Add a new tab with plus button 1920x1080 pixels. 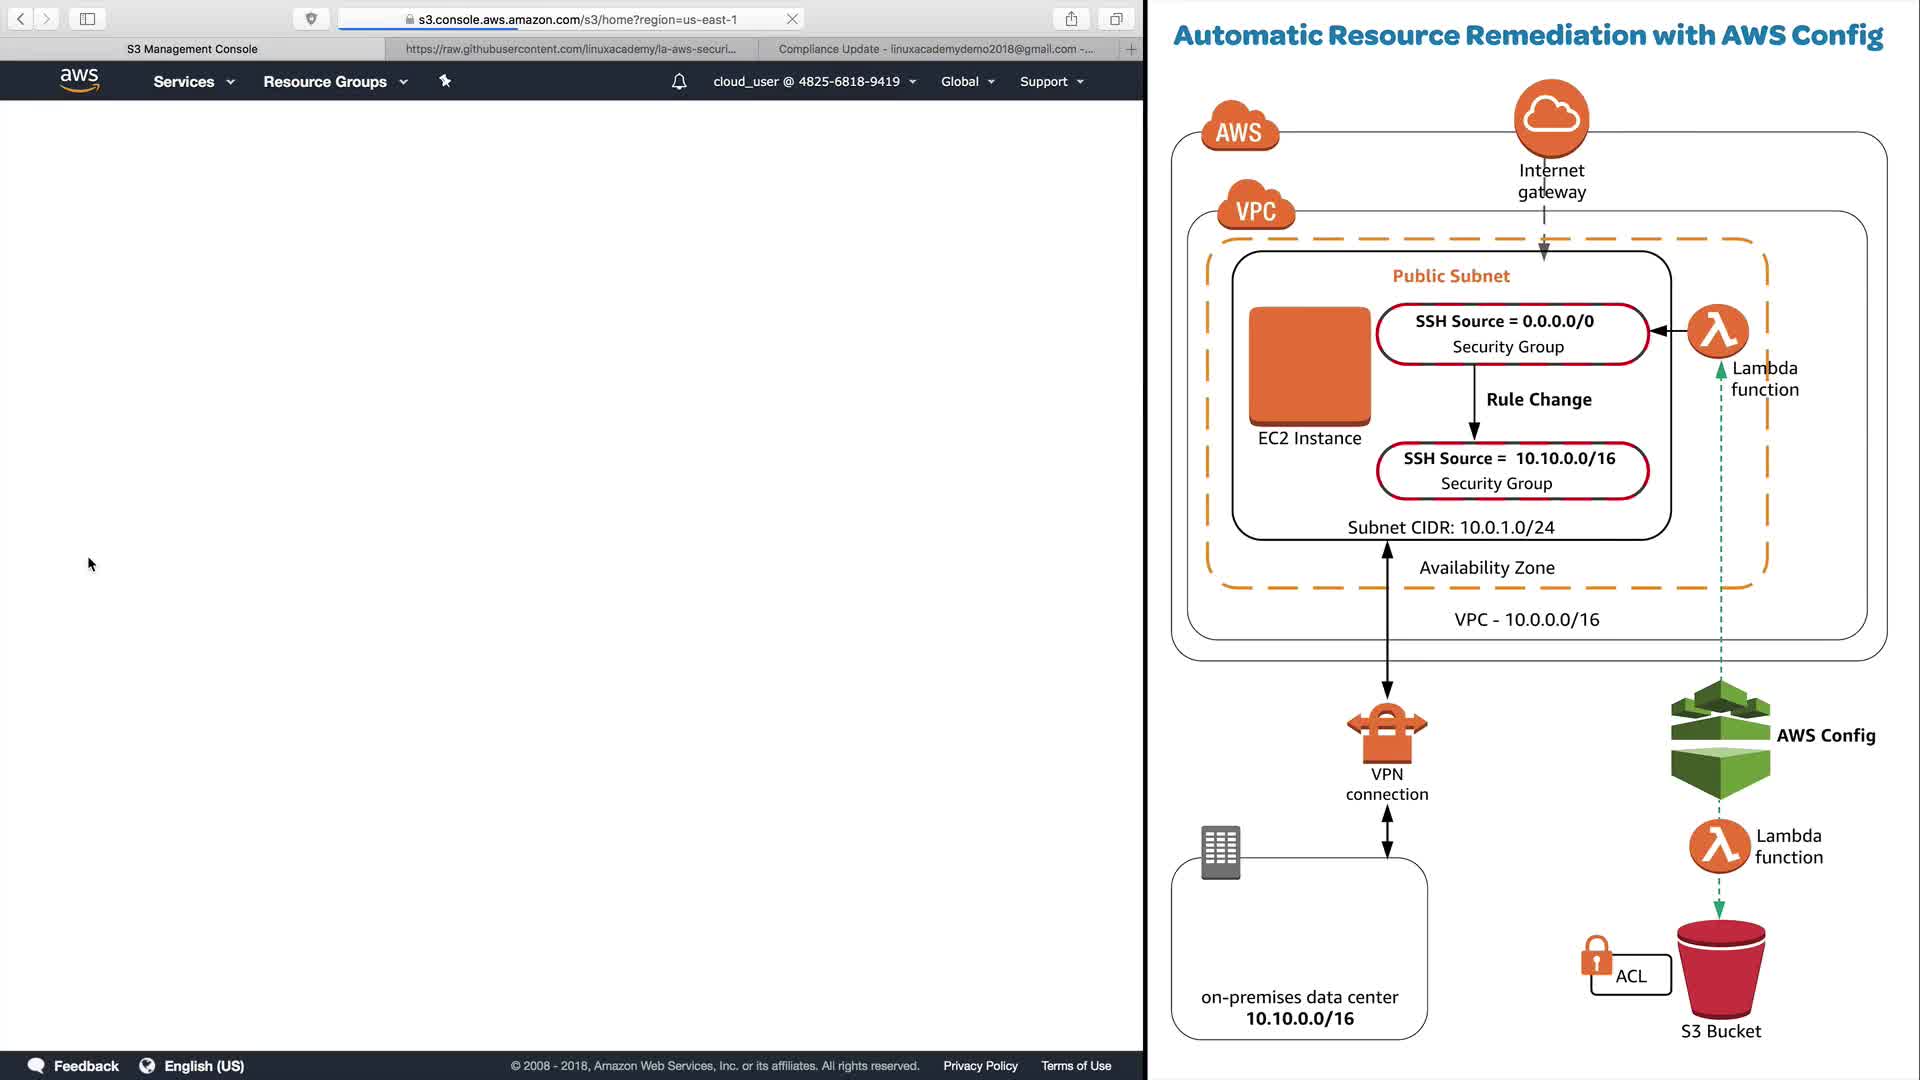1131,49
